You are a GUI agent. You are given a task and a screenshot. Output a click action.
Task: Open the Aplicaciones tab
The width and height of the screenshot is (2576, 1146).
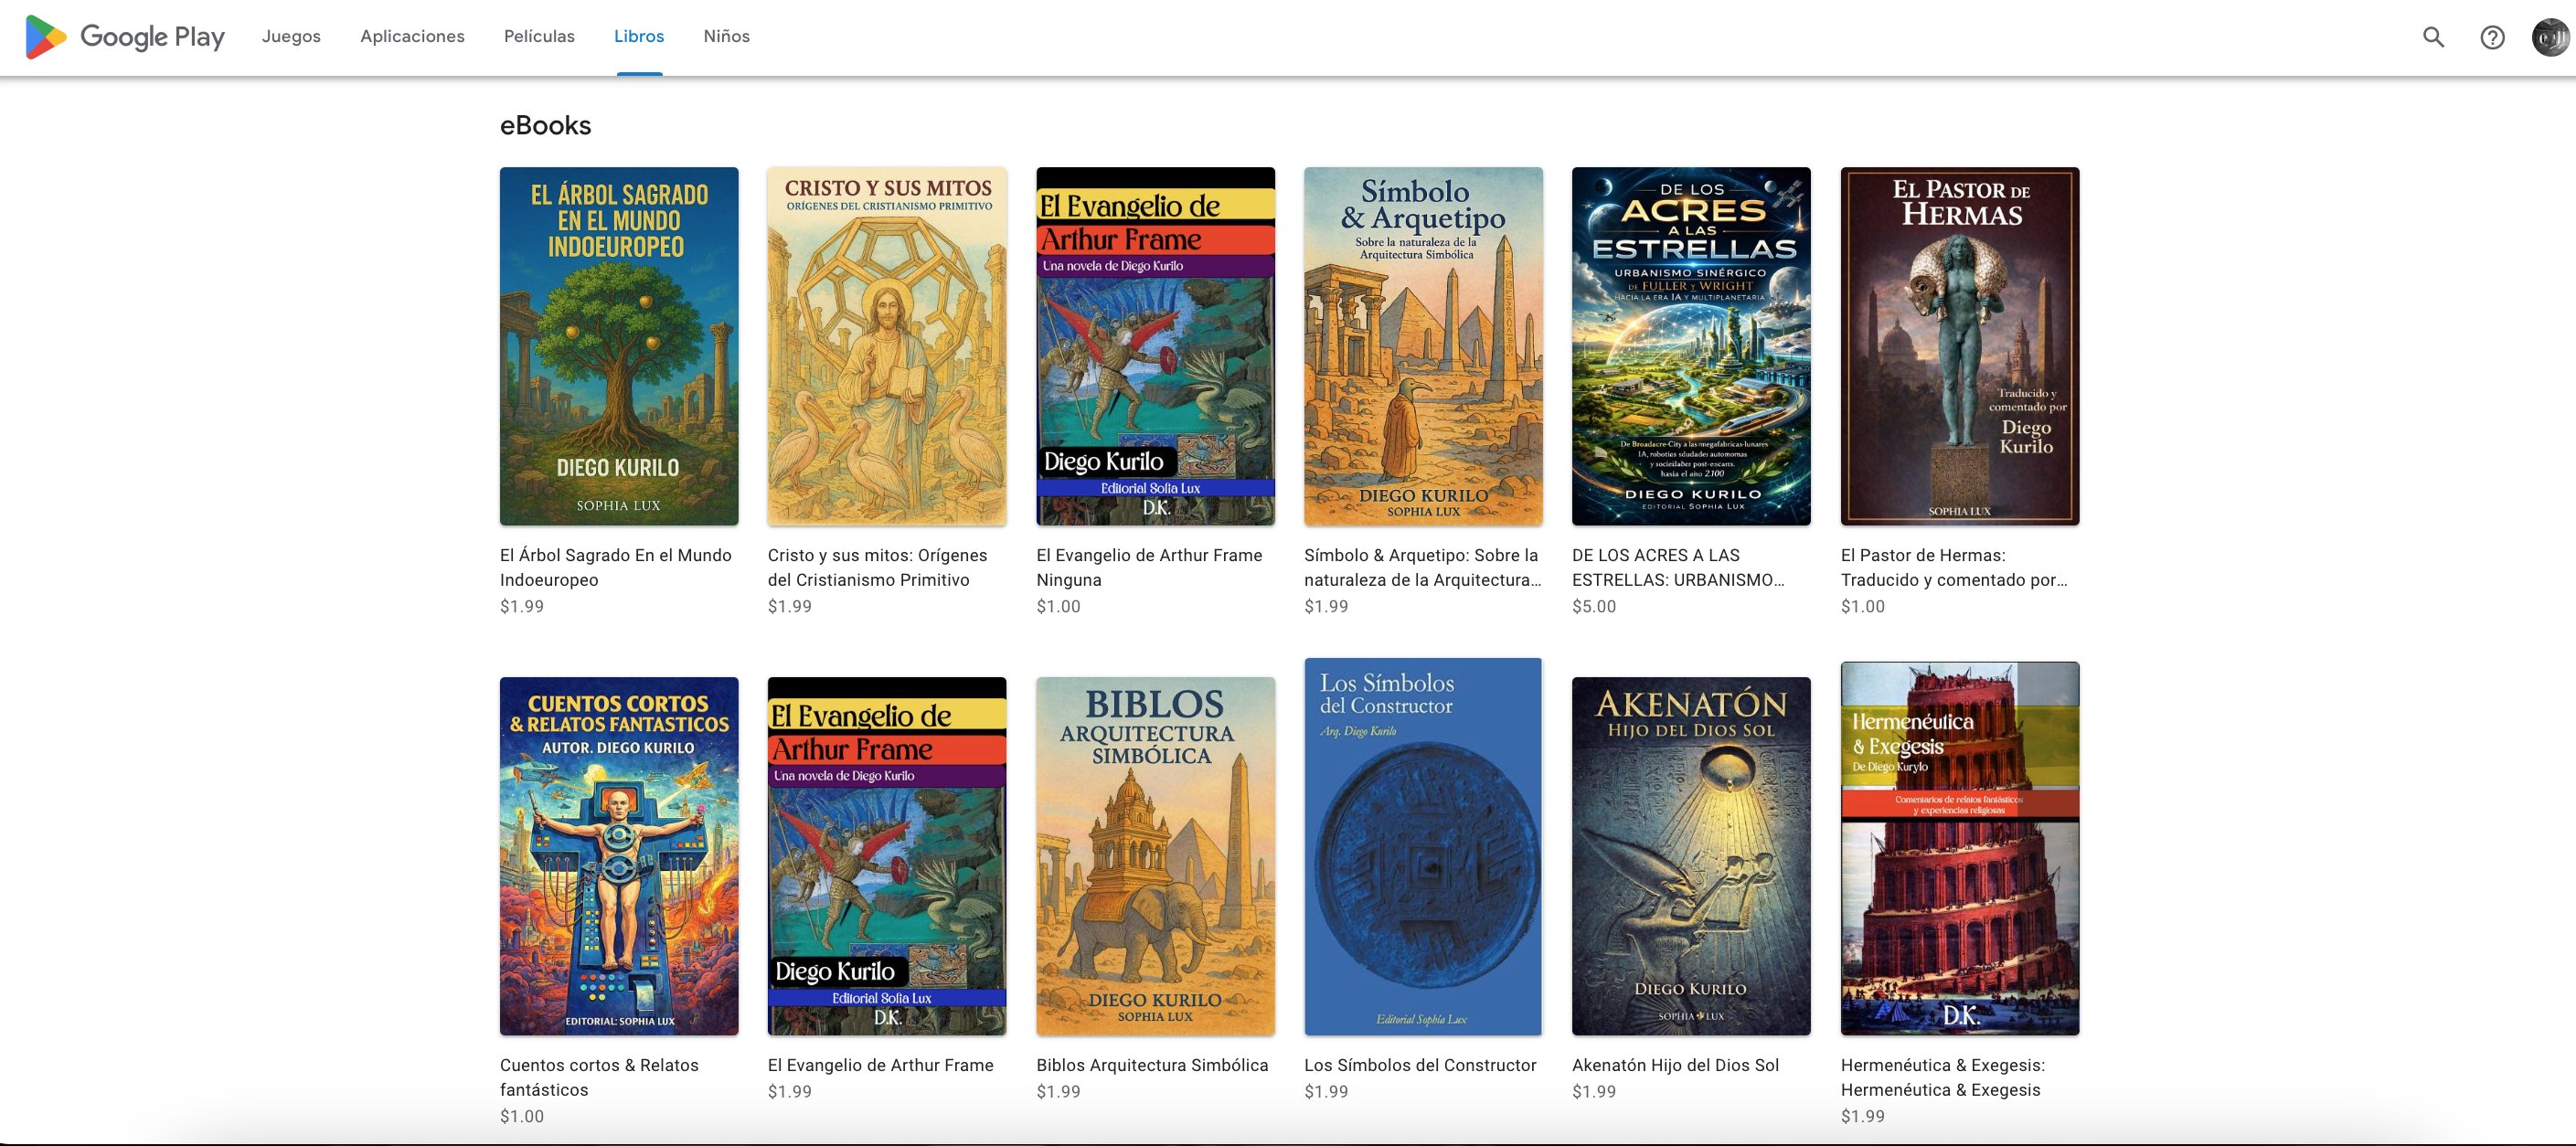coord(412,36)
